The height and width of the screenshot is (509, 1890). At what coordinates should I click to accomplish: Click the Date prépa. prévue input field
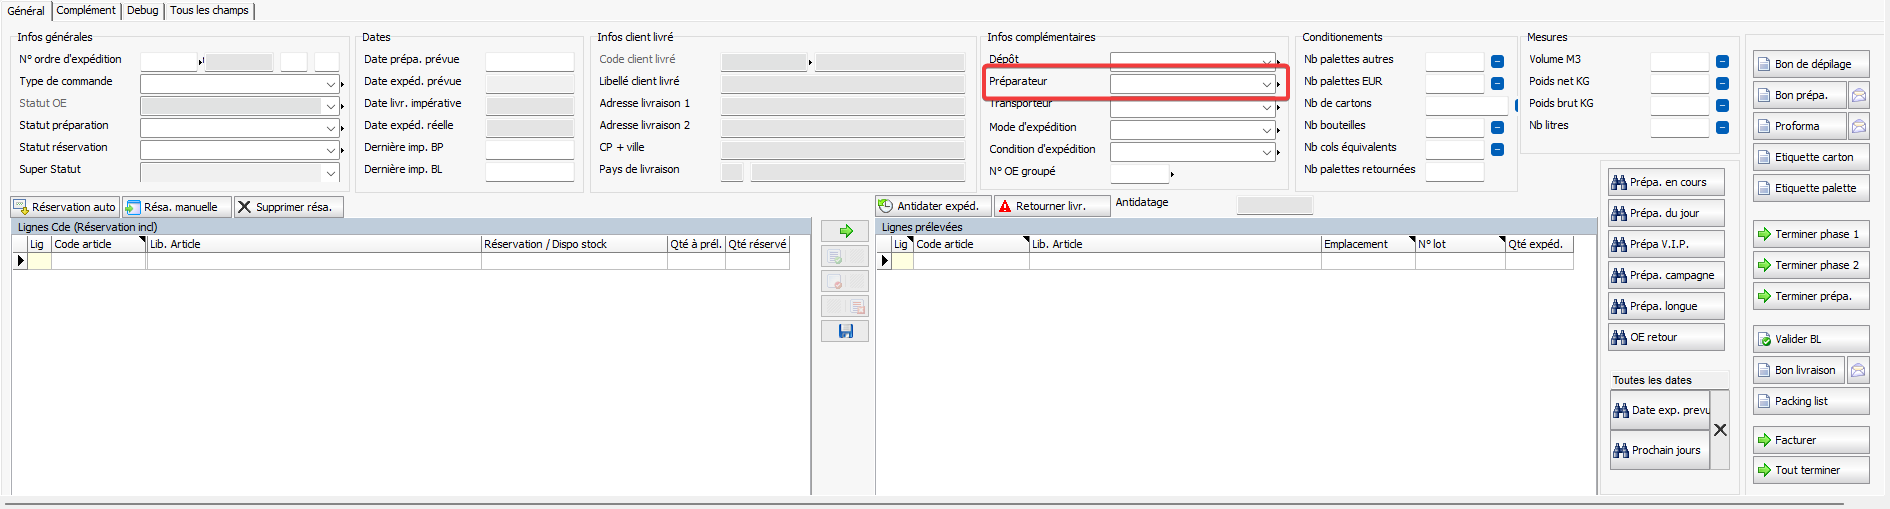pos(529,62)
